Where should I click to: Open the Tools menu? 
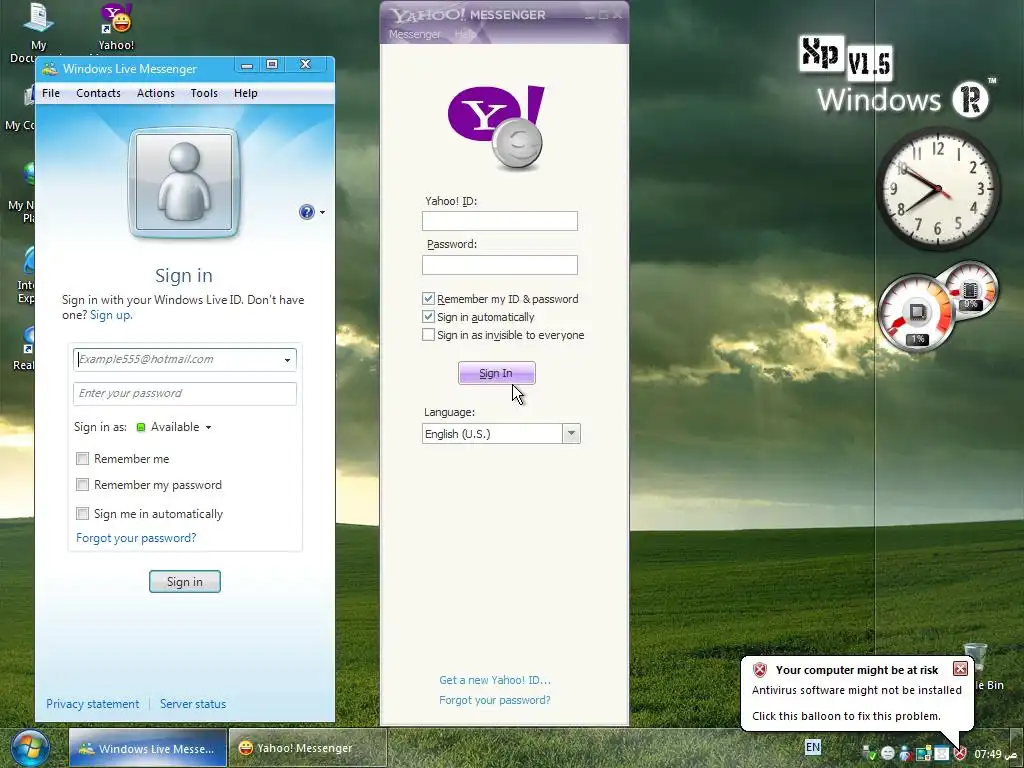[204, 93]
